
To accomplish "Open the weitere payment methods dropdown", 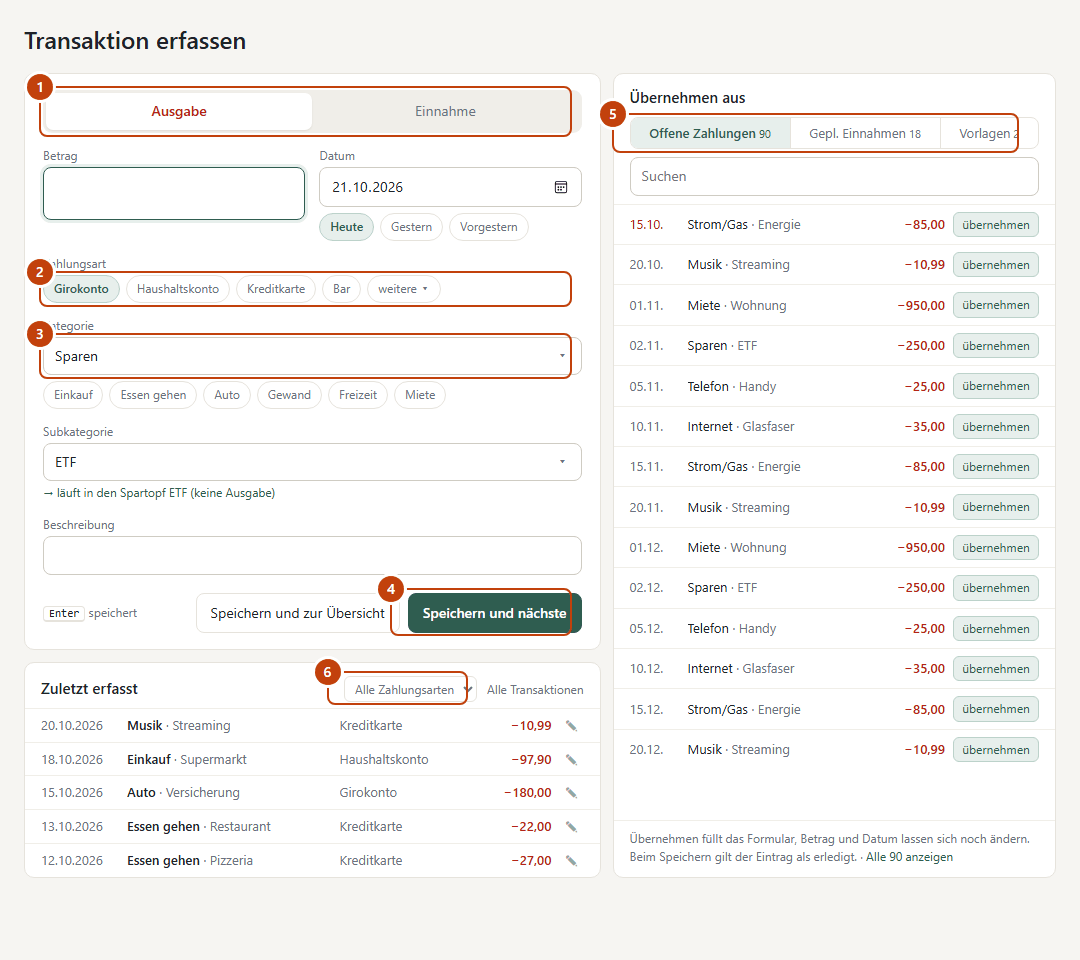I will pos(403,289).
